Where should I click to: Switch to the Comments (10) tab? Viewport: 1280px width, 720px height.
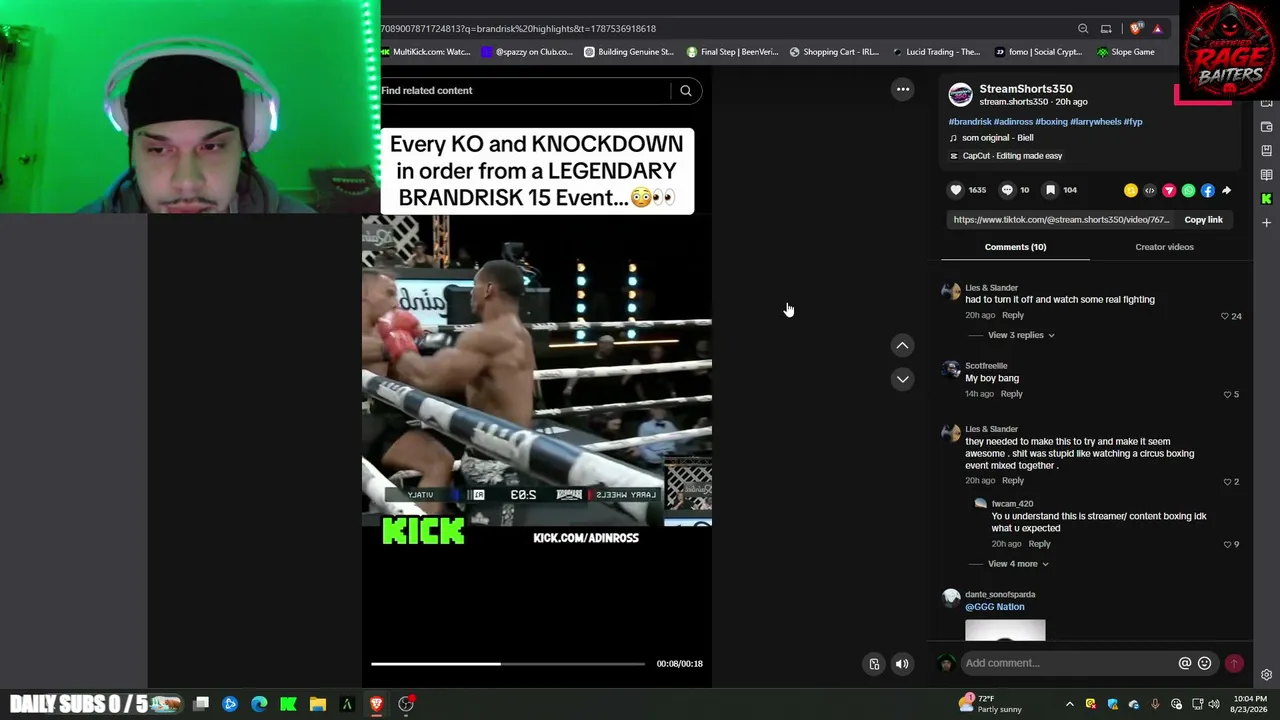(x=1015, y=247)
